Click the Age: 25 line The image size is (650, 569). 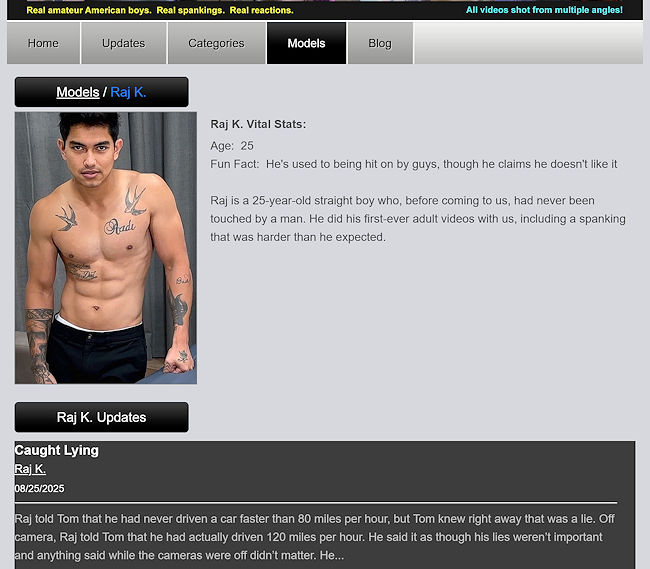232,146
